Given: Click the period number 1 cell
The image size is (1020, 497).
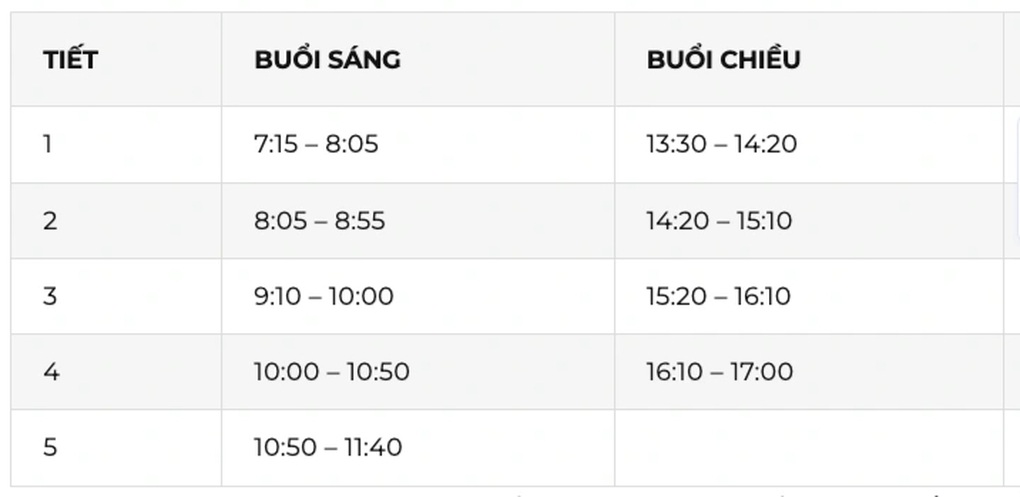Looking at the screenshot, I should (48, 144).
